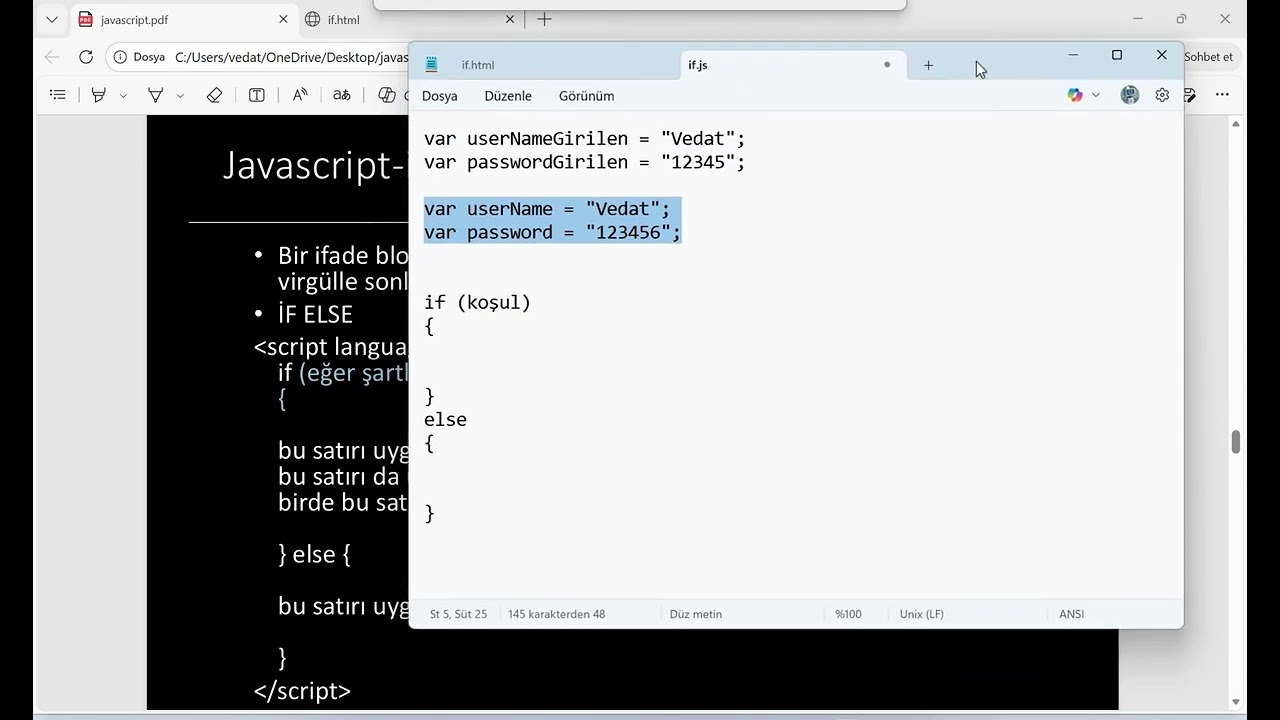1280x720 pixels.
Task: Click the Notepad app icon in title bar
Action: 431,65
